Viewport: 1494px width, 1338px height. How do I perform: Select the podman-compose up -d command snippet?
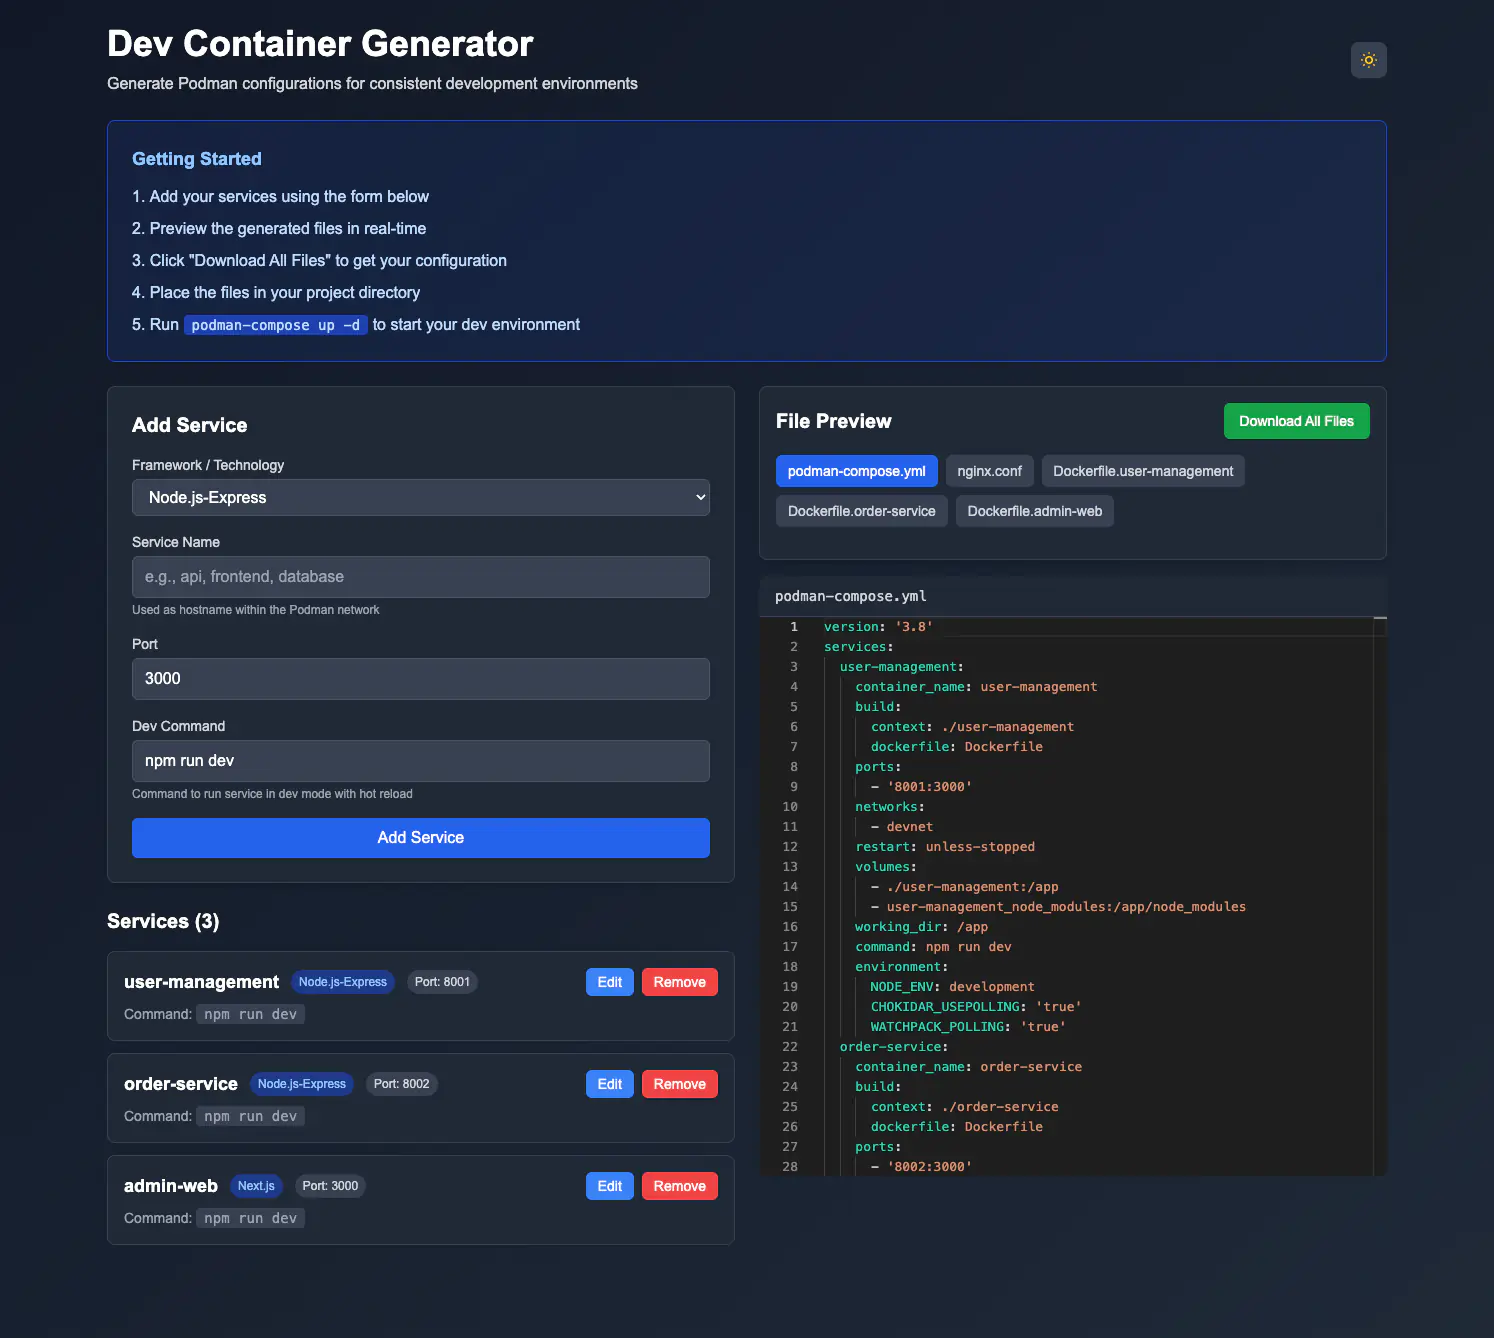pos(275,324)
